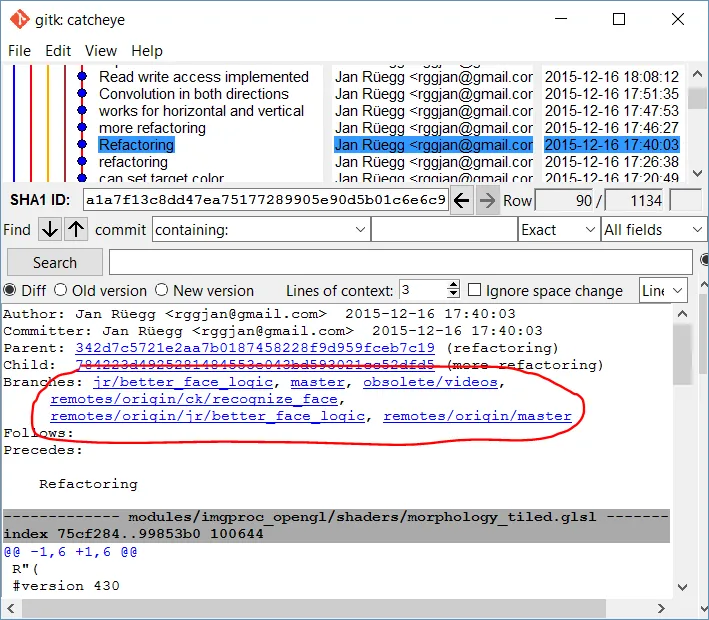
Task: Click the Lines of context value field
Action: (x=423, y=290)
